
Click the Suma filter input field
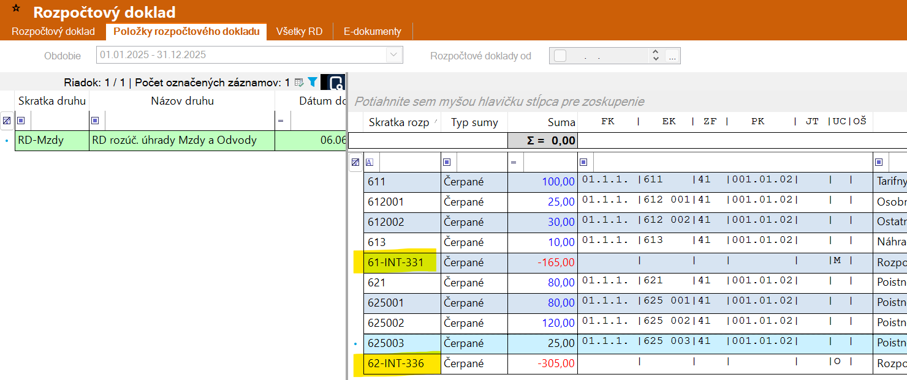point(550,163)
